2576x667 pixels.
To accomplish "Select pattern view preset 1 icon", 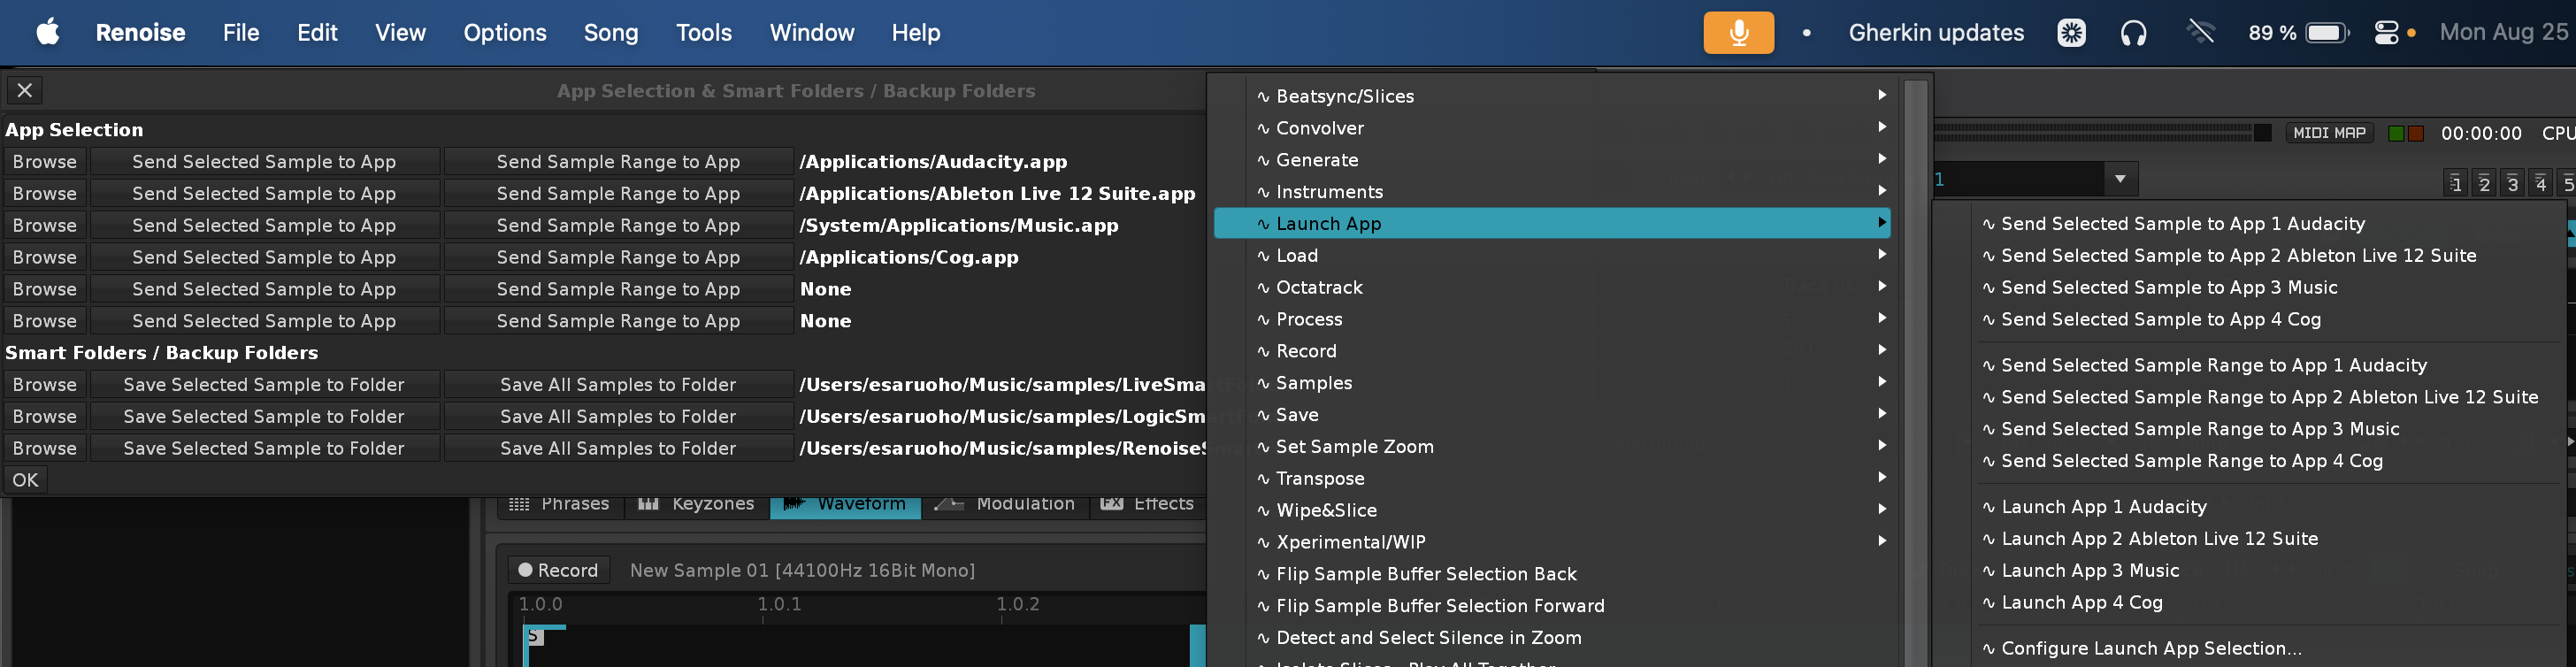I will [x=2455, y=184].
